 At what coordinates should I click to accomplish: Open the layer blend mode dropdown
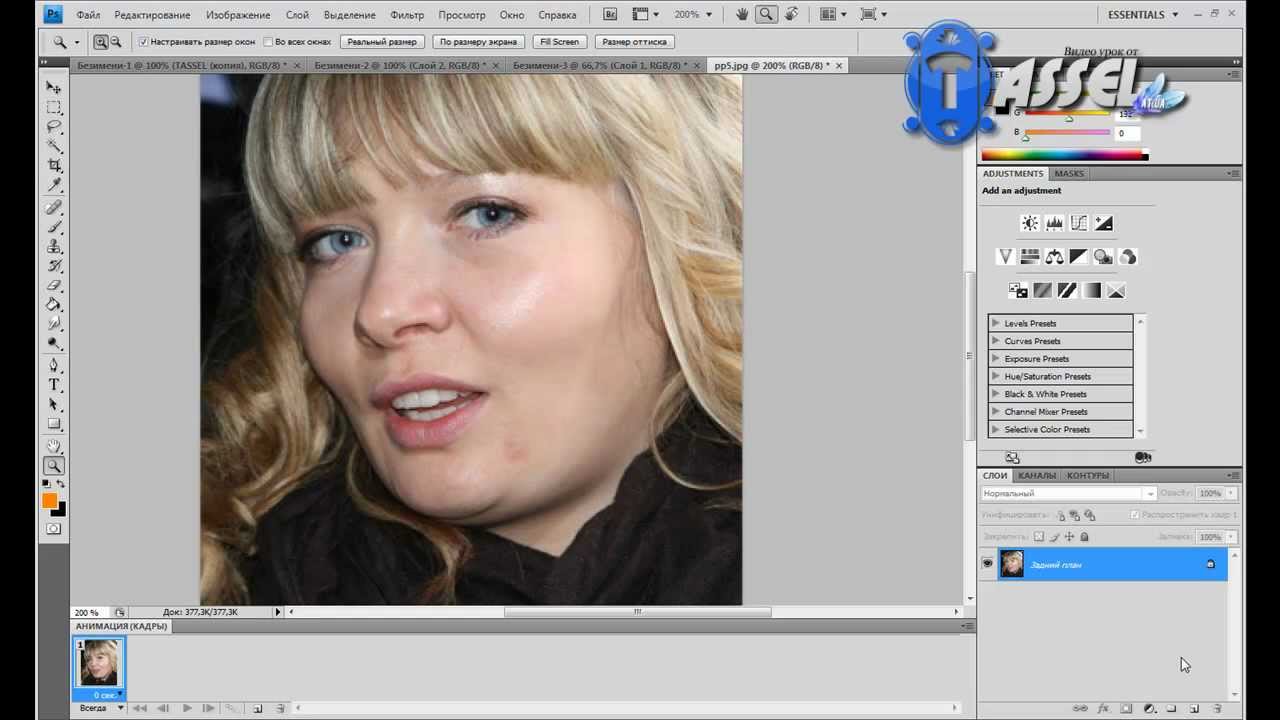(1068, 493)
